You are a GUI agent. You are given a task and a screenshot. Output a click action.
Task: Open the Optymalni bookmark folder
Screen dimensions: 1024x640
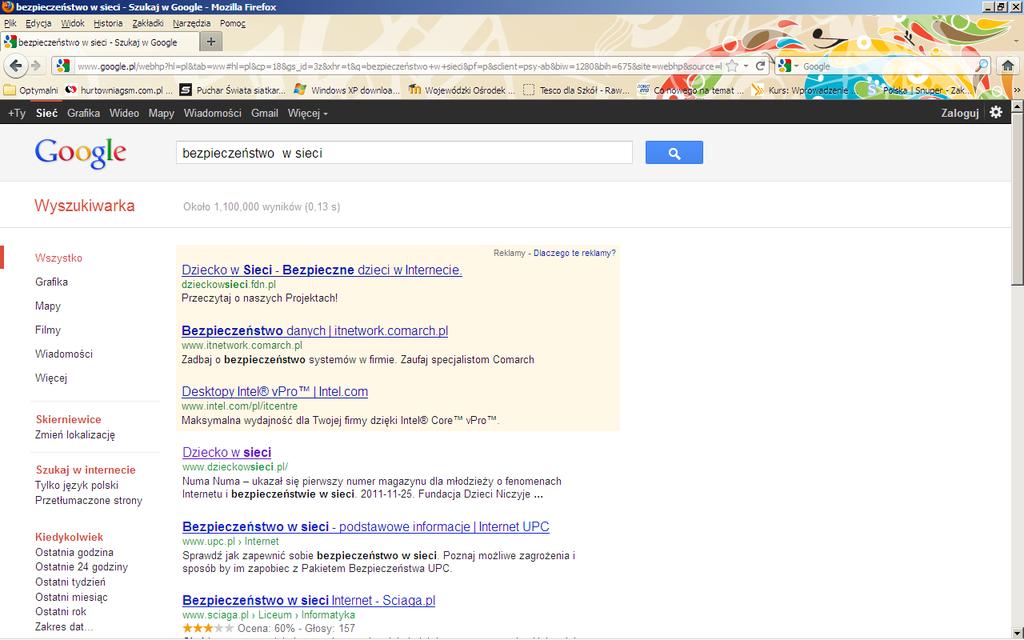[31, 91]
